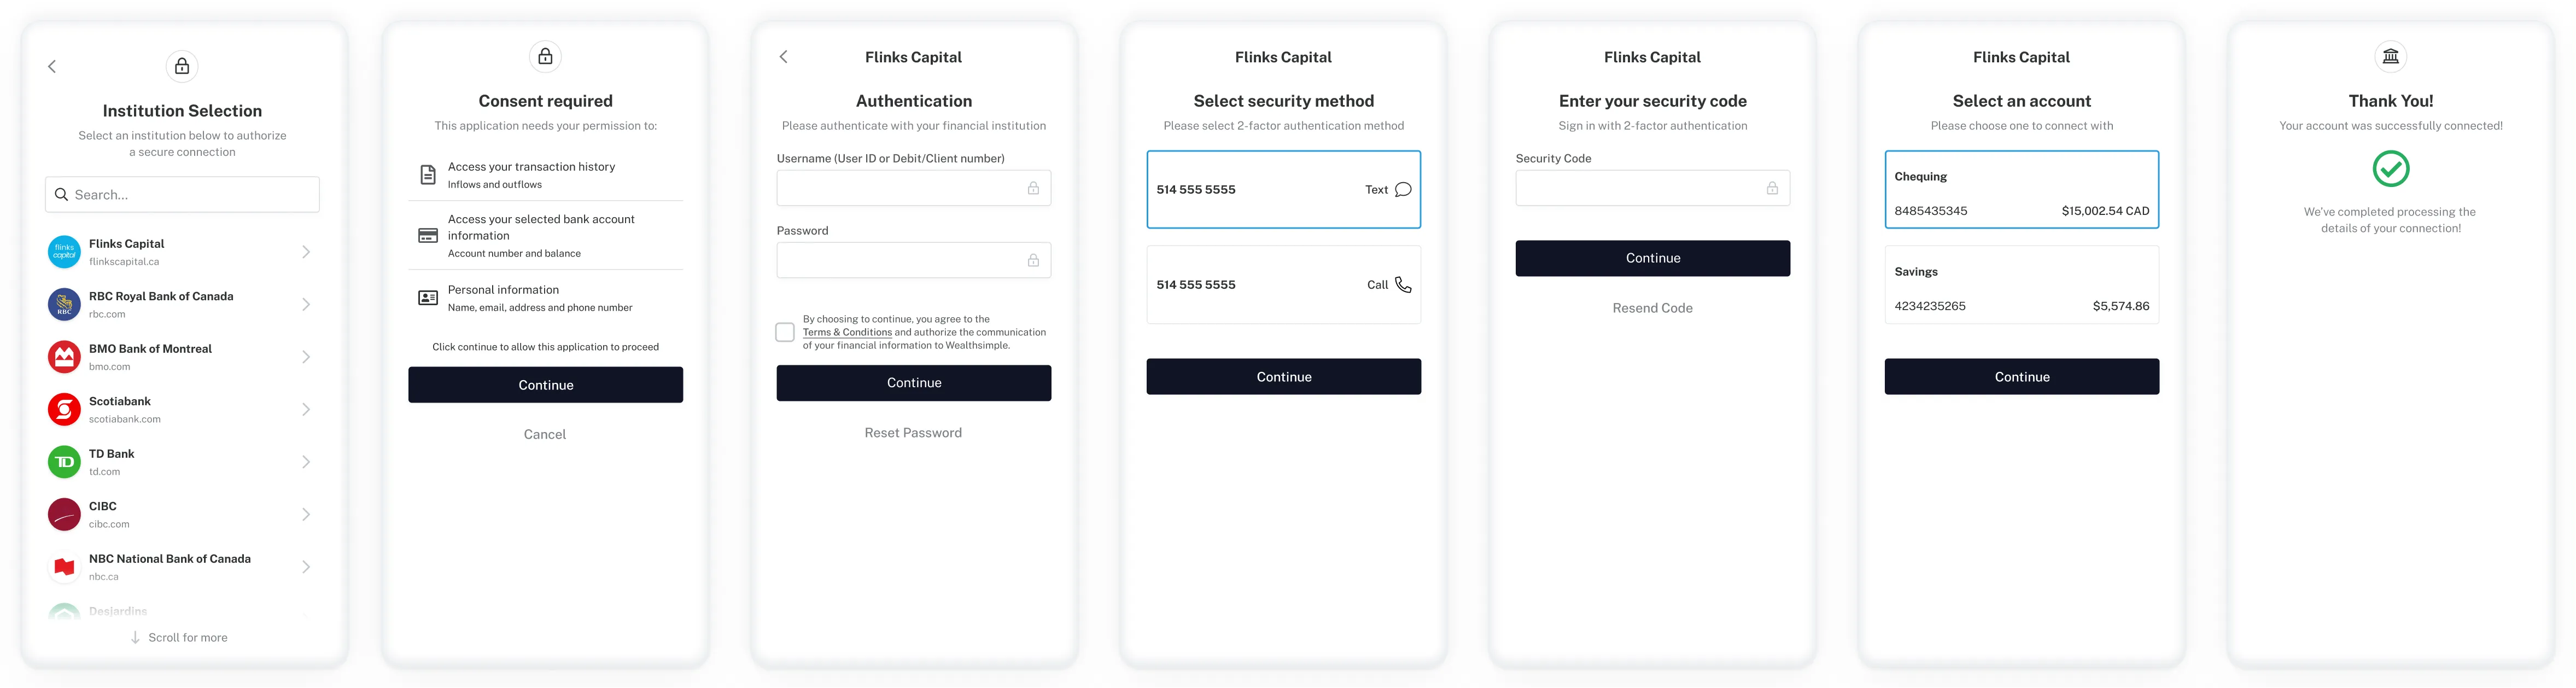This screenshot has width=2576, height=688.
Task: Click the padlock icon above Consent required
Action: click(545, 57)
